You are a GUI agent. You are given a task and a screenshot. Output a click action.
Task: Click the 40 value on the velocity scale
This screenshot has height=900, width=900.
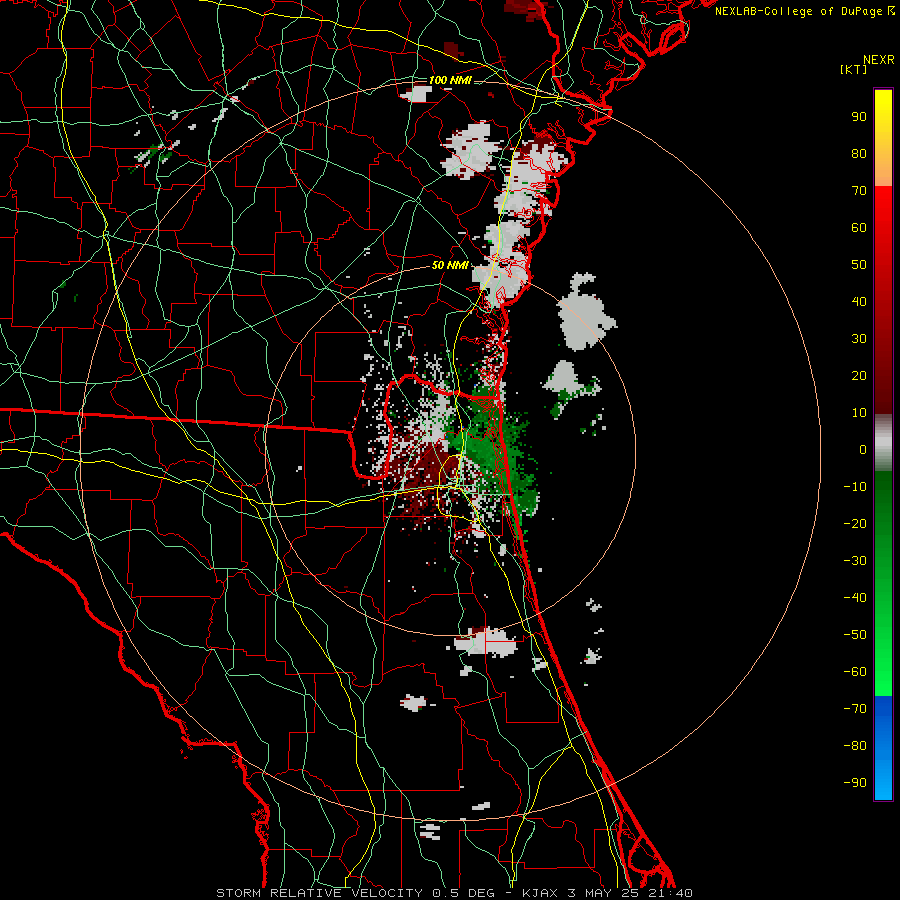859,301
